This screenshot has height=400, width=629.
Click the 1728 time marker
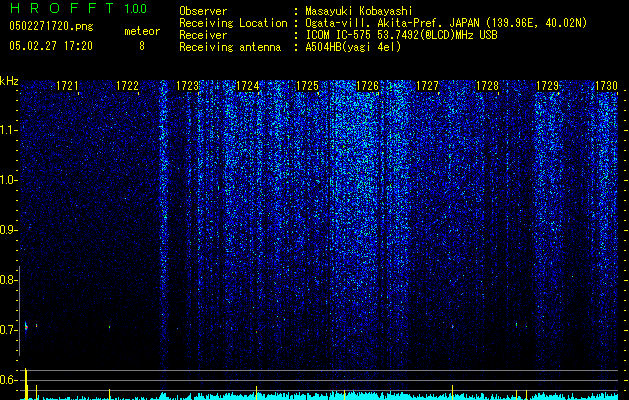click(487, 86)
